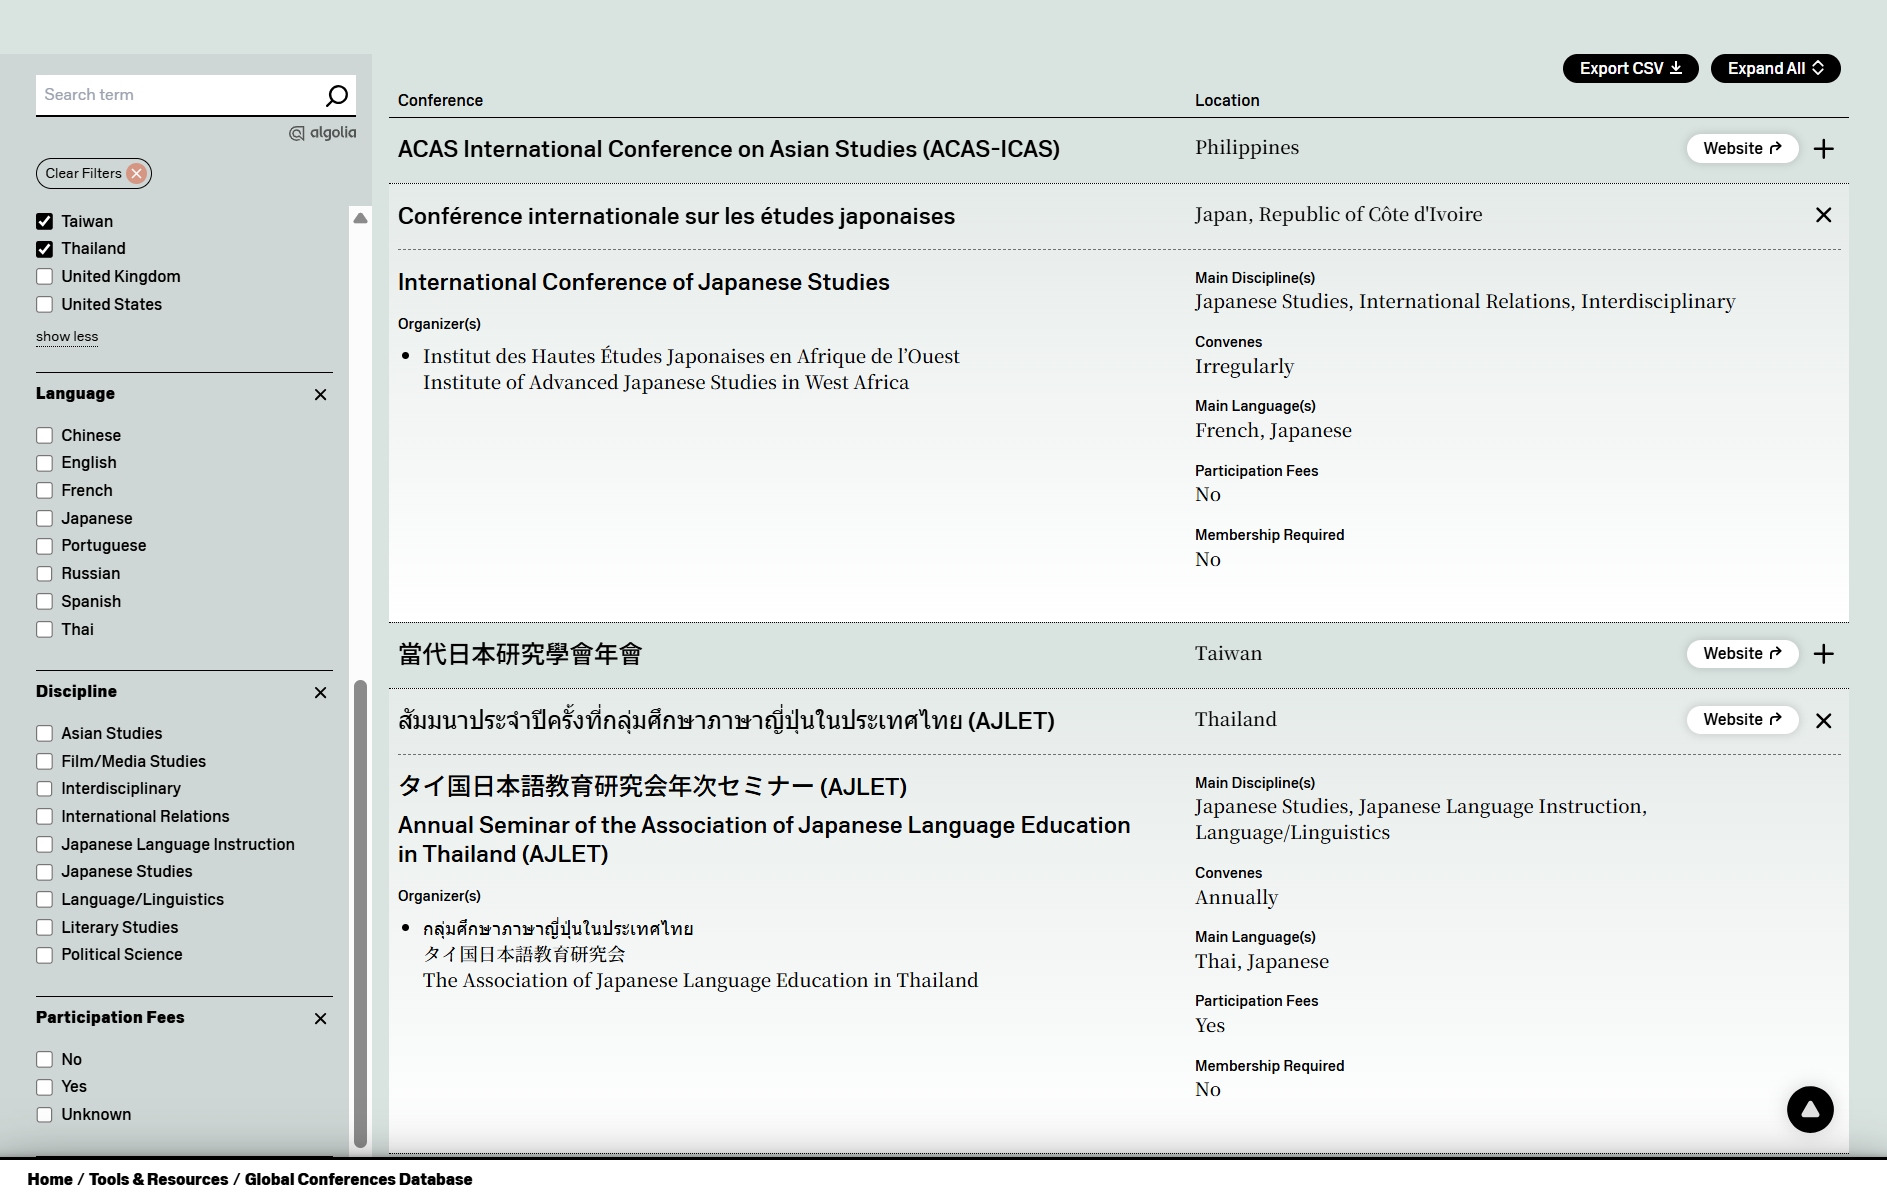The height and width of the screenshot is (1197, 1887).
Task: Click the scroll-to-top round arrow button
Action: [1809, 1109]
